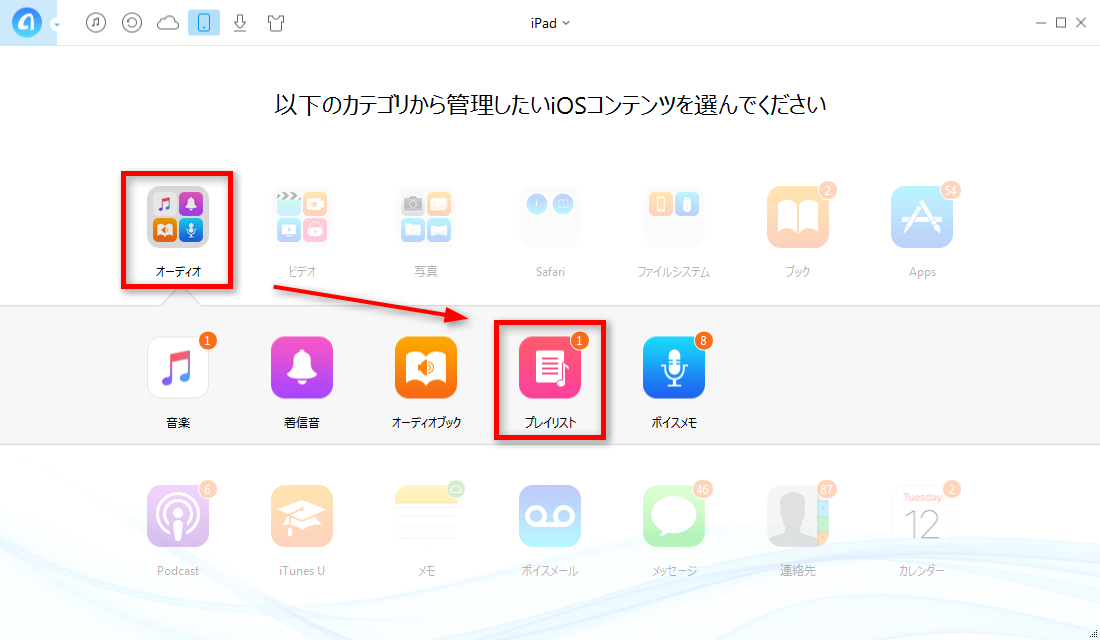Viewport: 1100px width, 640px height.
Task: Open the ファイルシステム category
Action: [x=673, y=218]
